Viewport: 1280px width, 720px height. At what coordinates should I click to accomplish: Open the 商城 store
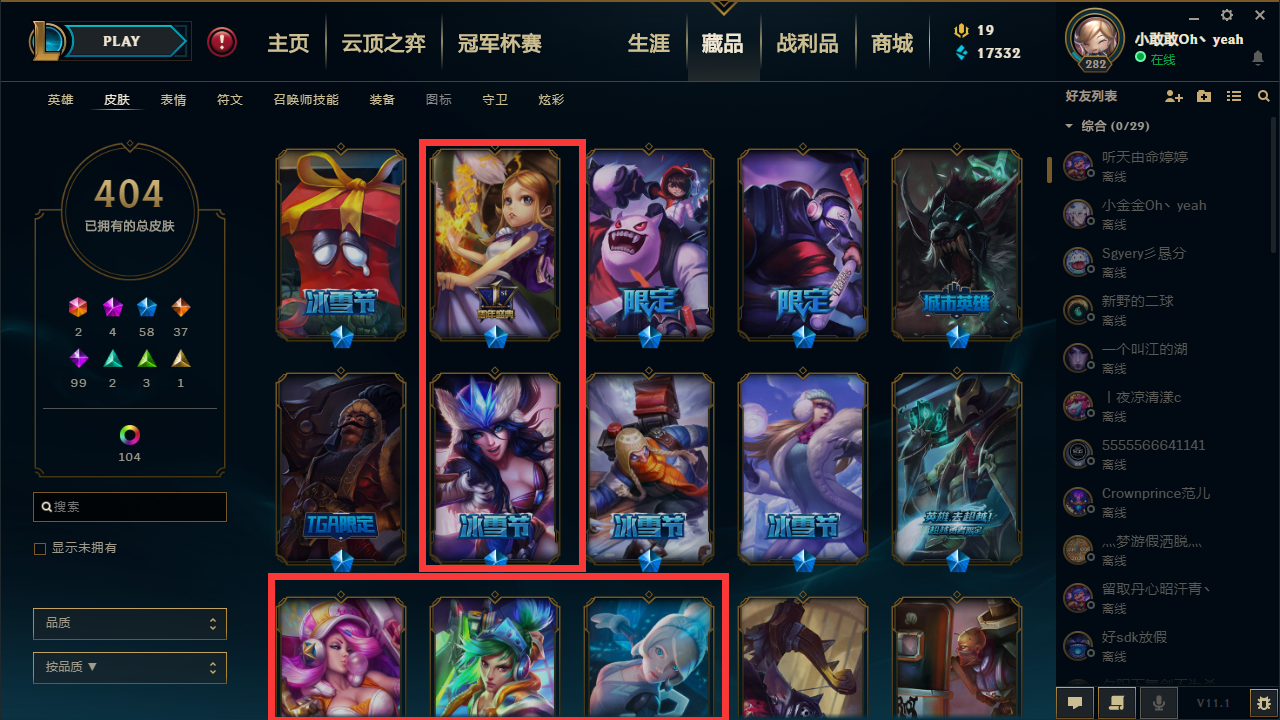click(x=892, y=43)
